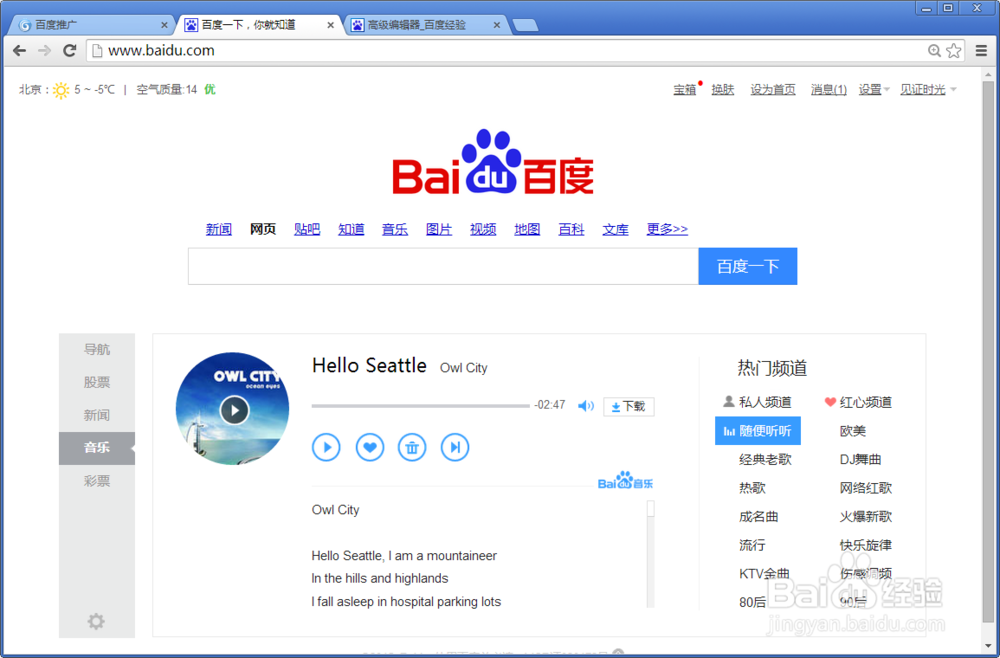Go back with the browser back arrow

[20, 50]
